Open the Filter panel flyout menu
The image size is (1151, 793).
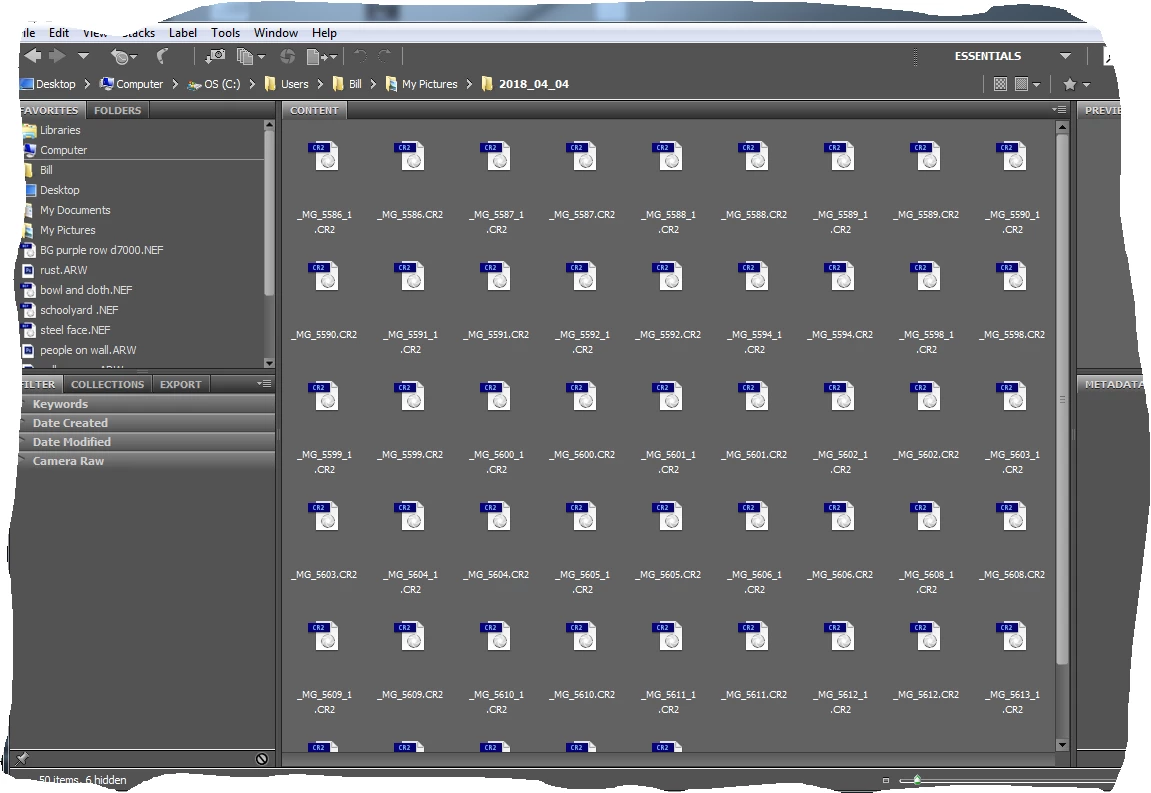pyautogui.click(x=264, y=383)
